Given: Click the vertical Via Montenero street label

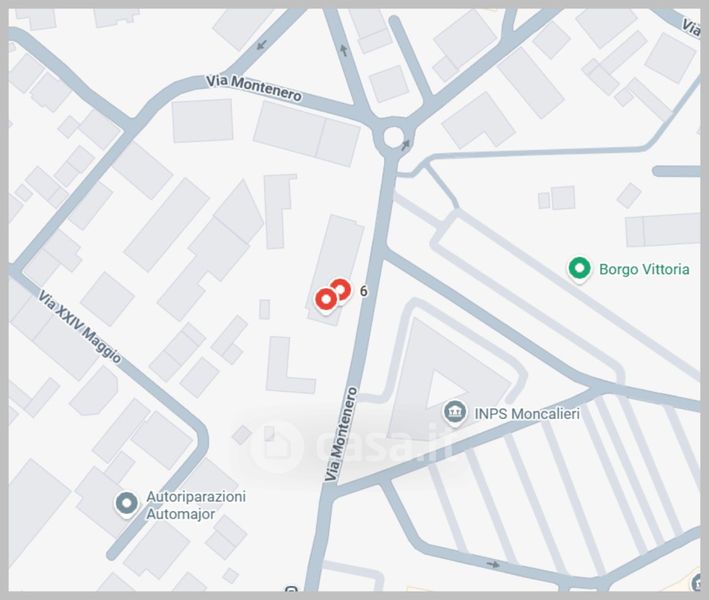Looking at the screenshot, I should pyautogui.click(x=341, y=434).
